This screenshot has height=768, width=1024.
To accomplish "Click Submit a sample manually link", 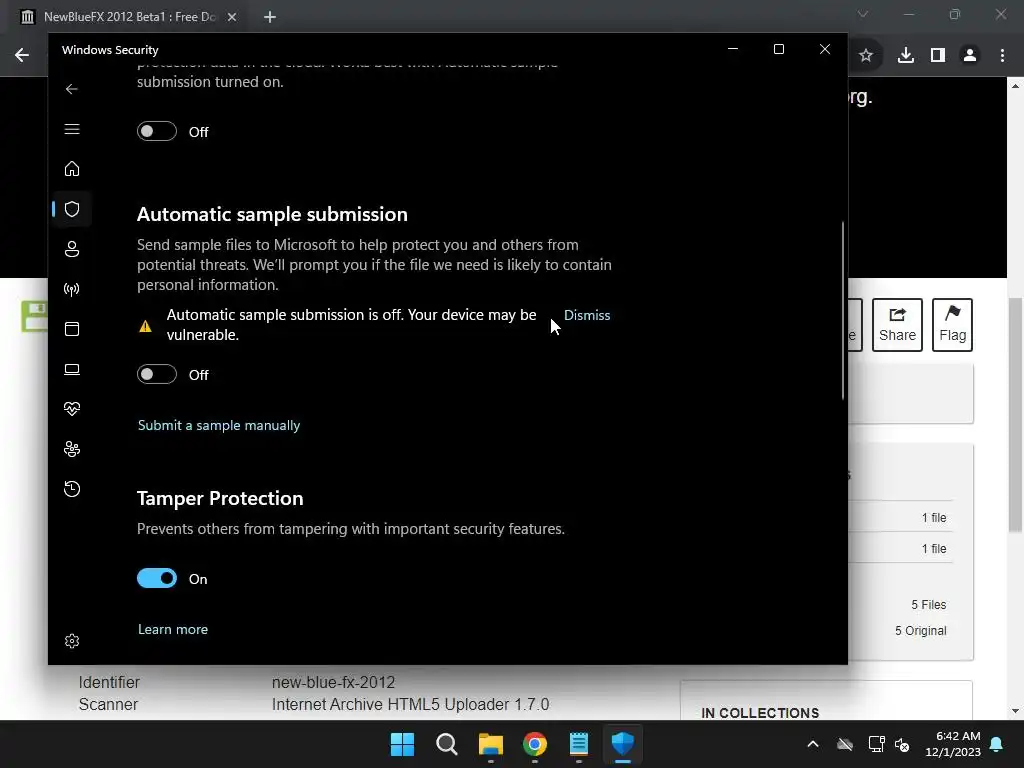I will tap(219, 425).
